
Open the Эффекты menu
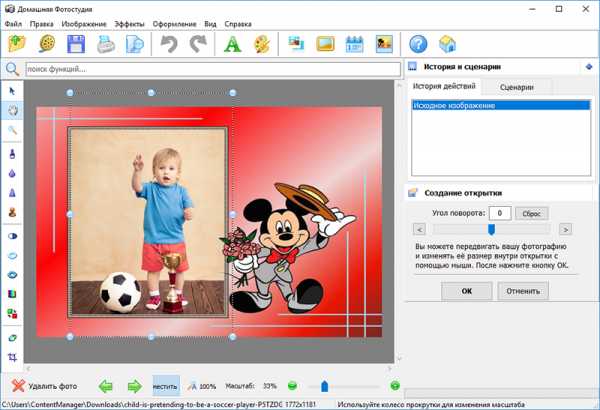129,22
